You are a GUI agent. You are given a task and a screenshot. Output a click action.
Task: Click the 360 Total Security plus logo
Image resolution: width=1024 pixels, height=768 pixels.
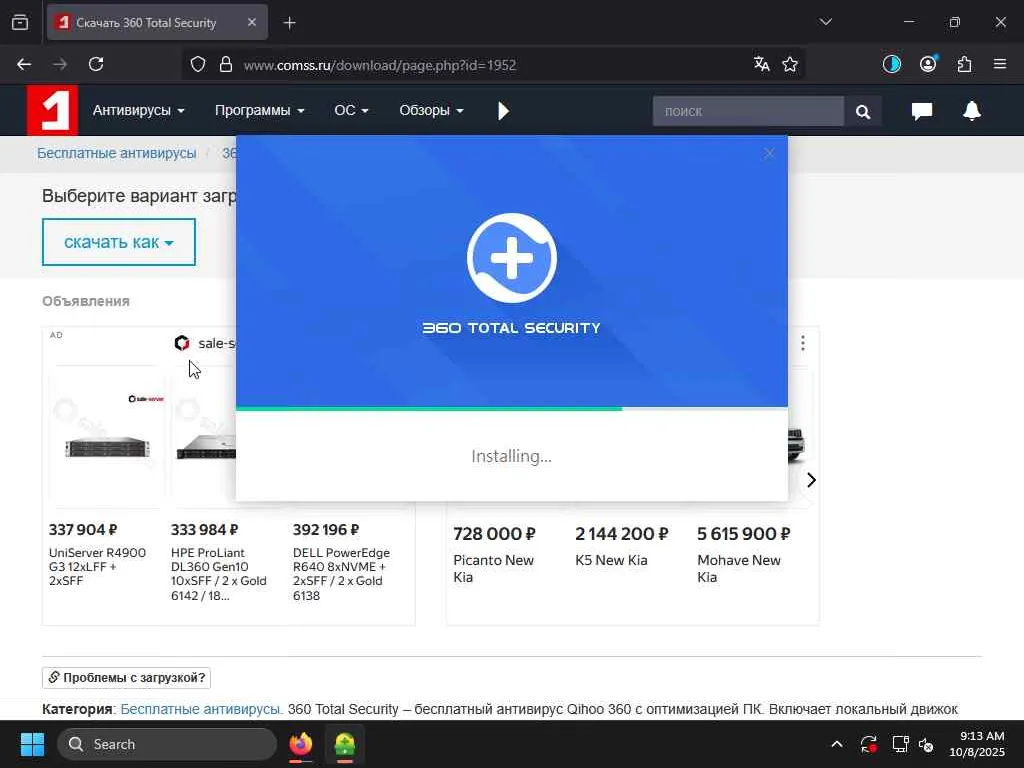[511, 258]
